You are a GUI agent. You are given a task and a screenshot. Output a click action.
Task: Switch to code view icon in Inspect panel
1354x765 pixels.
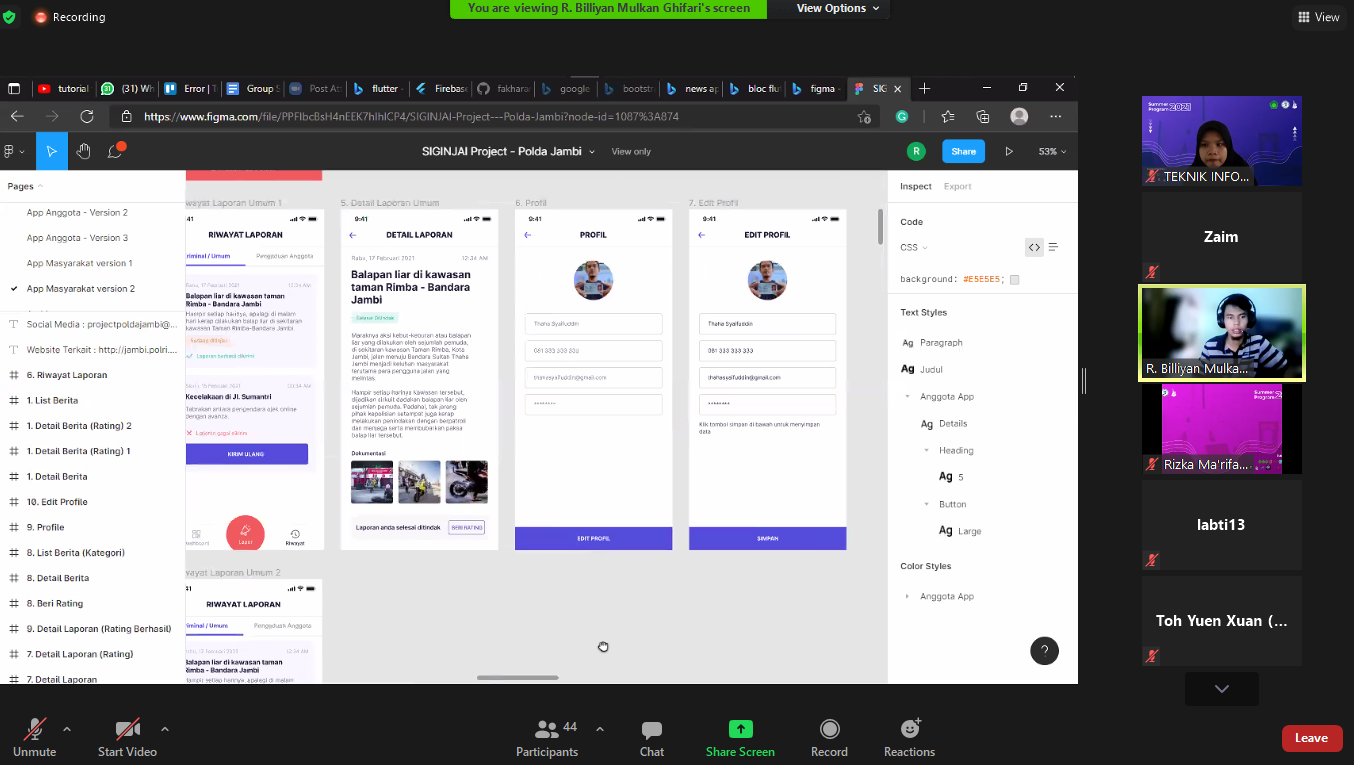(1034, 247)
